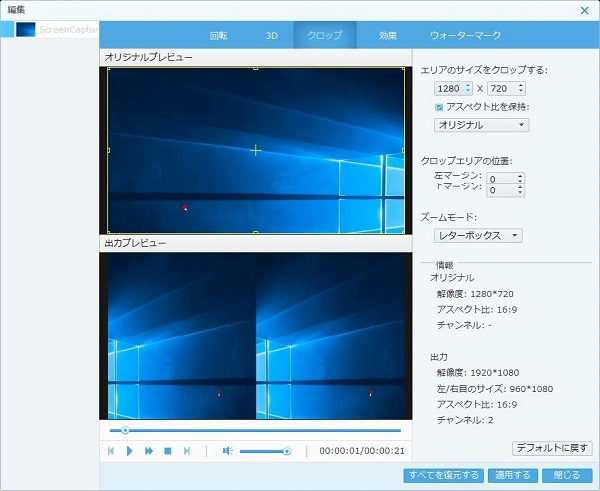The height and width of the screenshot is (491, 600).
Task: Play the video preview
Action: (x=129, y=451)
